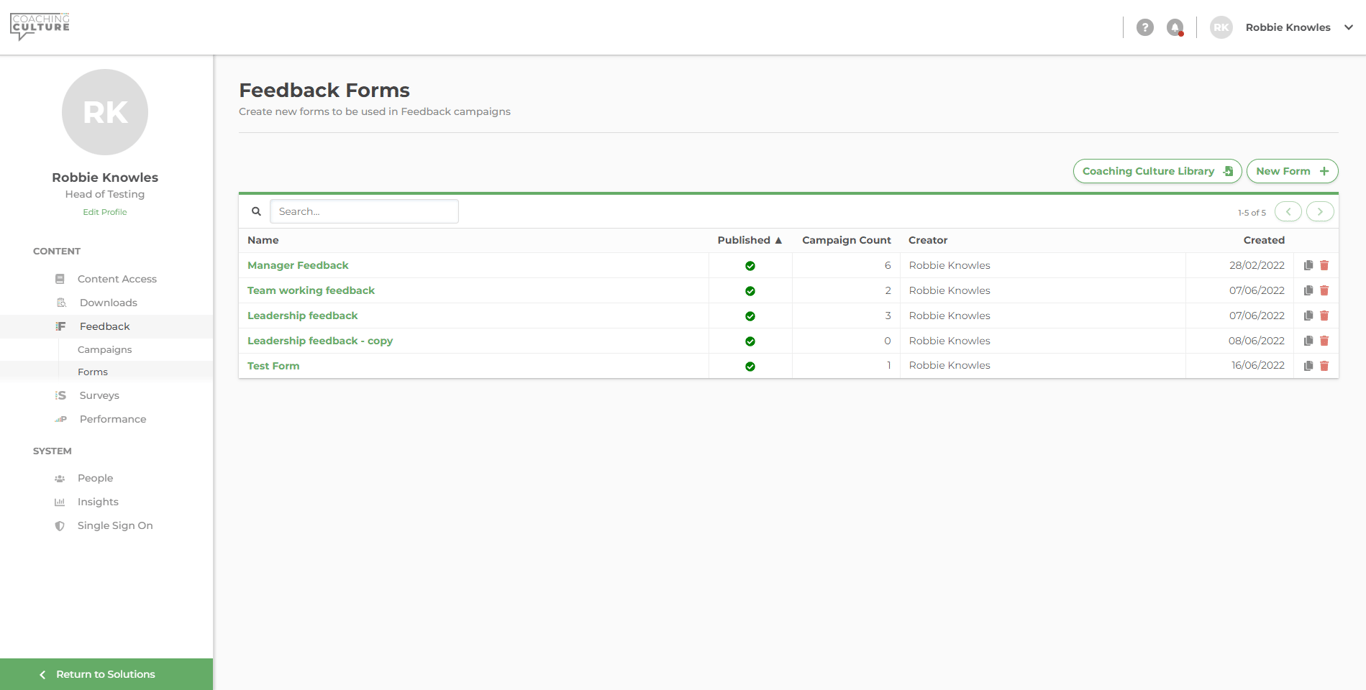This screenshot has height=690, width=1366.
Task: Click the Coaching Culture logo
Action: pyautogui.click(x=40, y=26)
